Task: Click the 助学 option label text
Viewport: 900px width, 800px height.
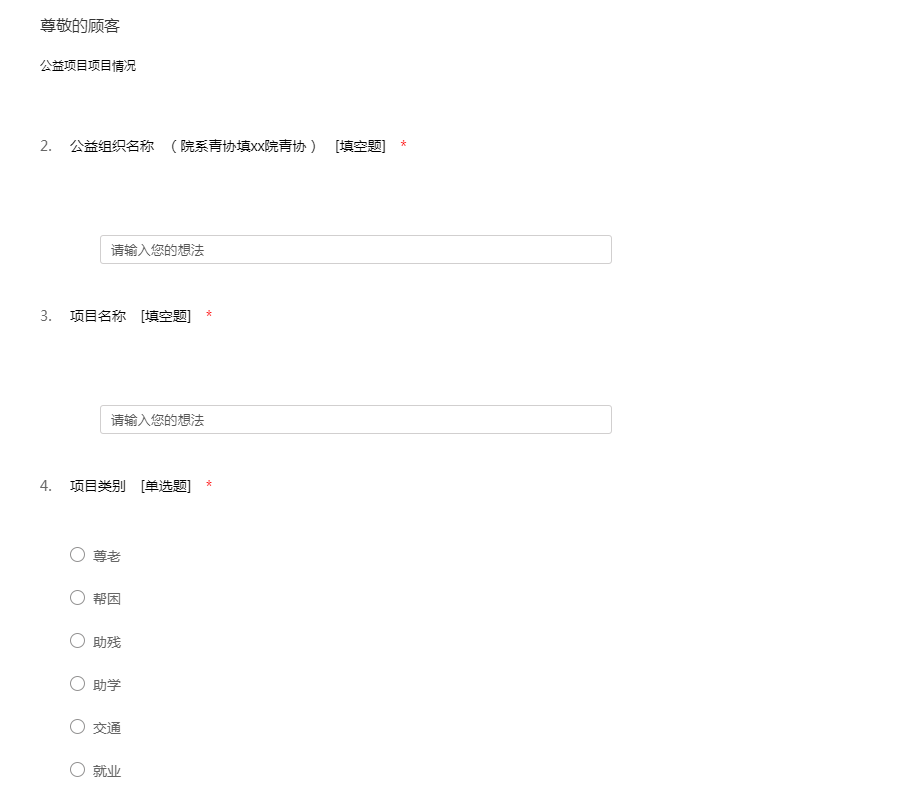Action: pos(107,685)
